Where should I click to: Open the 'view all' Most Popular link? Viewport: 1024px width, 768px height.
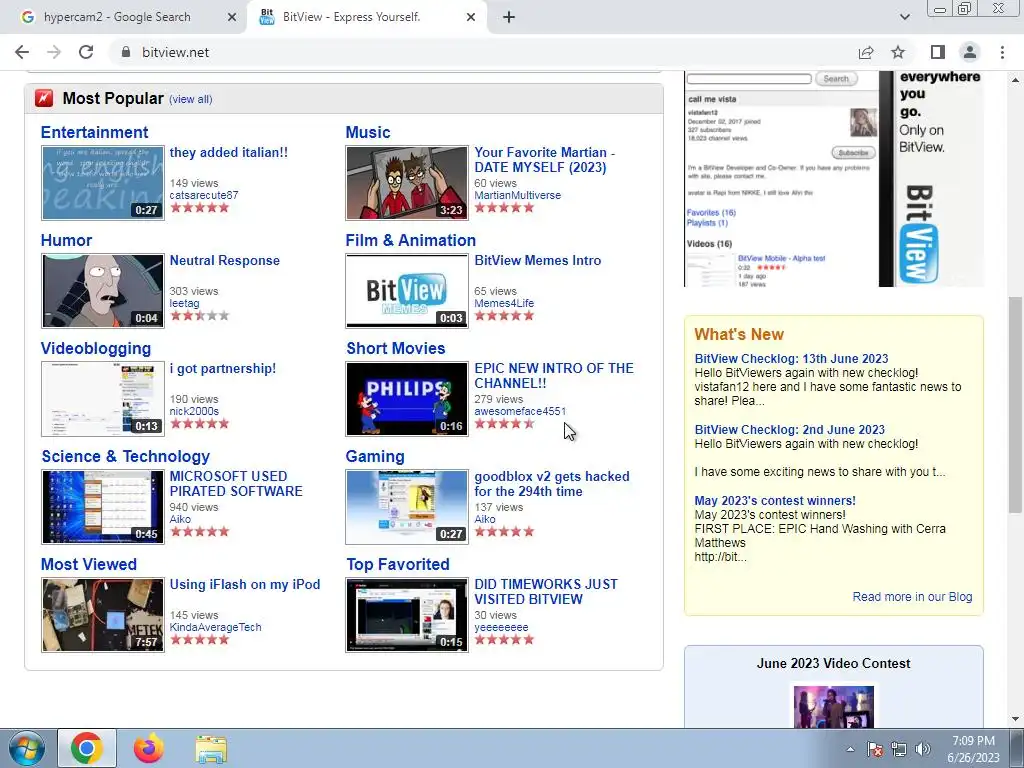tap(191, 99)
